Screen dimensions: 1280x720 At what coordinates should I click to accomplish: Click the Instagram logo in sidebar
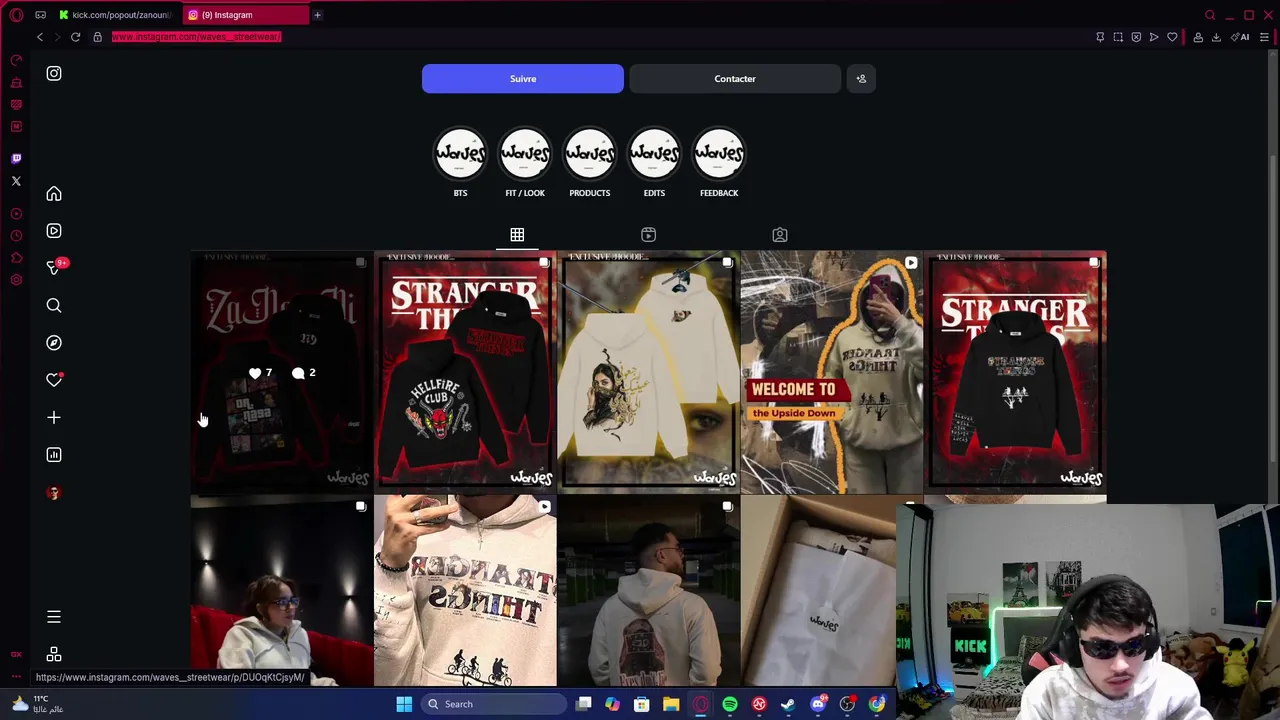tap(54, 73)
